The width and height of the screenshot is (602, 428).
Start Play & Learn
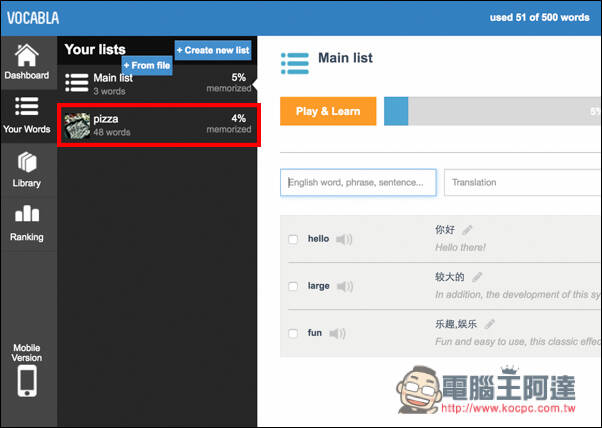pyautogui.click(x=328, y=111)
